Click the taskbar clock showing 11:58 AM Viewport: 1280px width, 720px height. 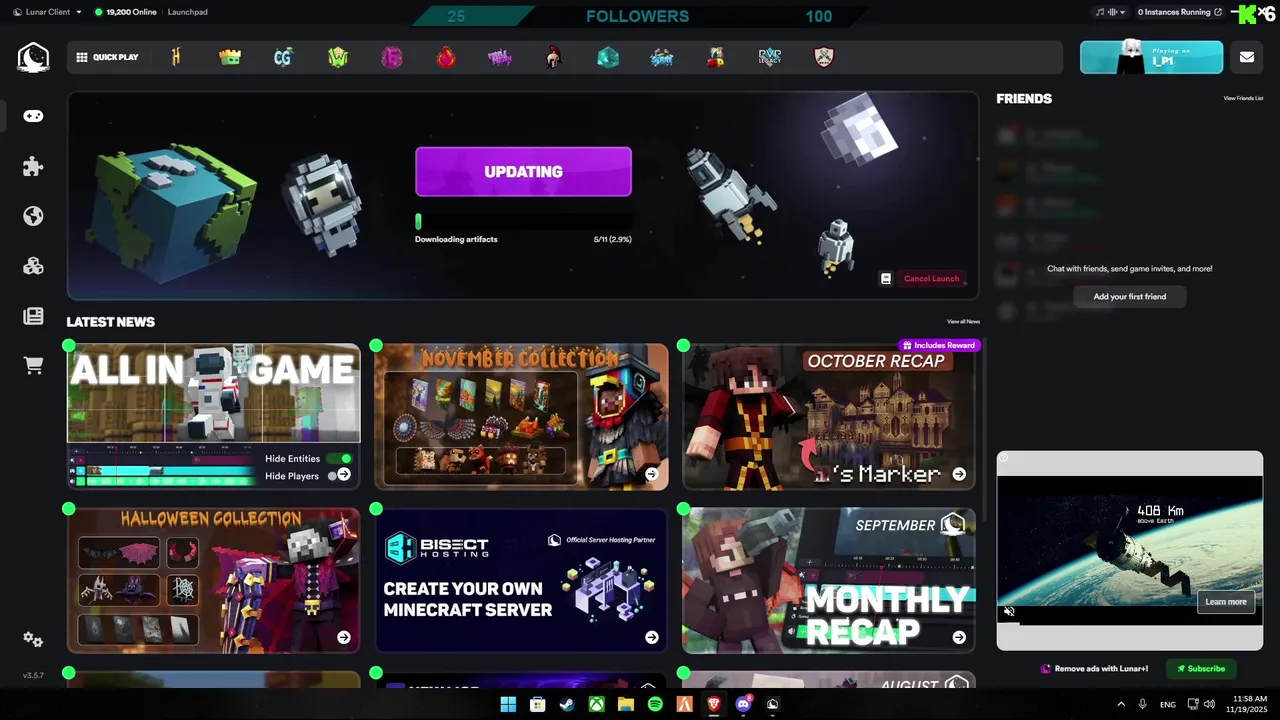pyautogui.click(x=1249, y=704)
